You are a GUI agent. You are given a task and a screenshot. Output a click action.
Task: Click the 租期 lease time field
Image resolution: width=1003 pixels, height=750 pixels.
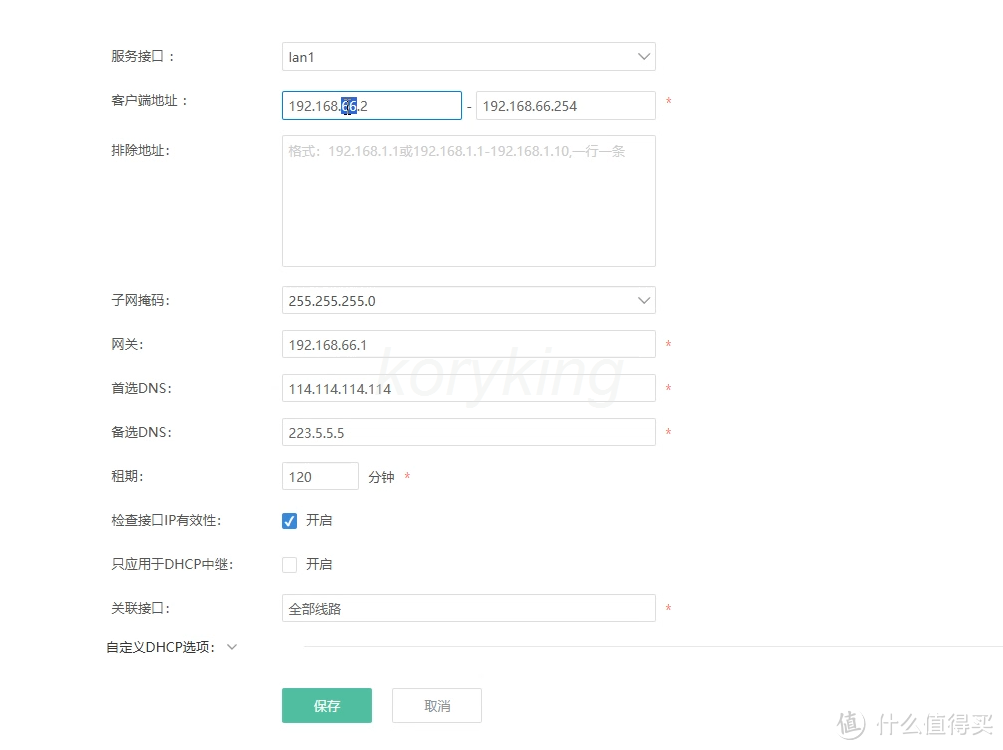coord(320,476)
